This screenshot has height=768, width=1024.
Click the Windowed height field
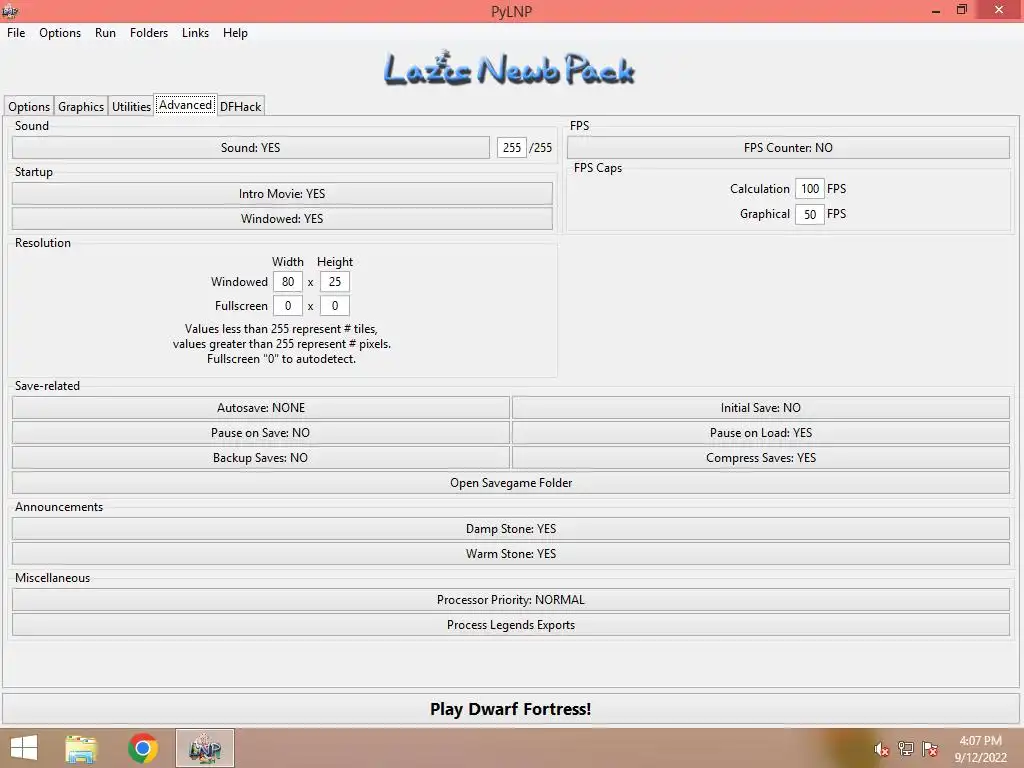[x=335, y=282]
